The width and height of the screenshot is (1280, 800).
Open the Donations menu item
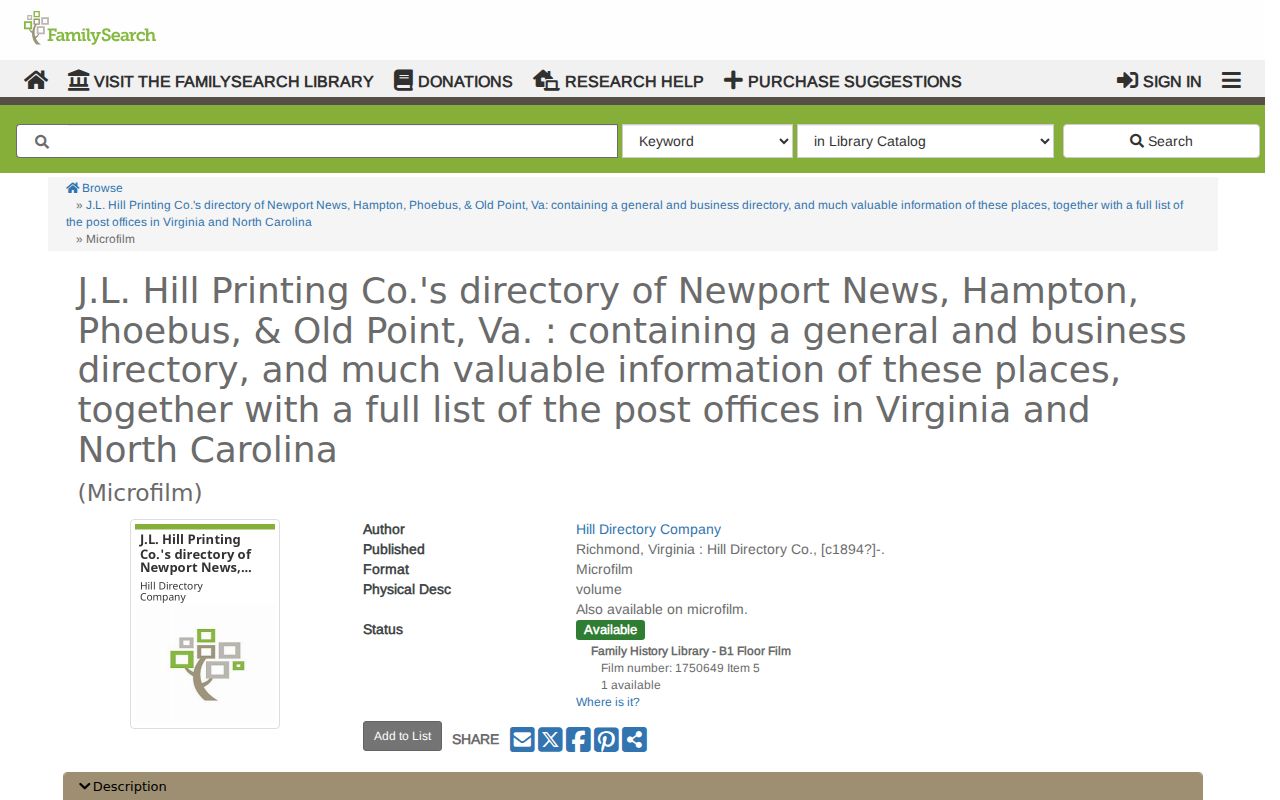453,81
